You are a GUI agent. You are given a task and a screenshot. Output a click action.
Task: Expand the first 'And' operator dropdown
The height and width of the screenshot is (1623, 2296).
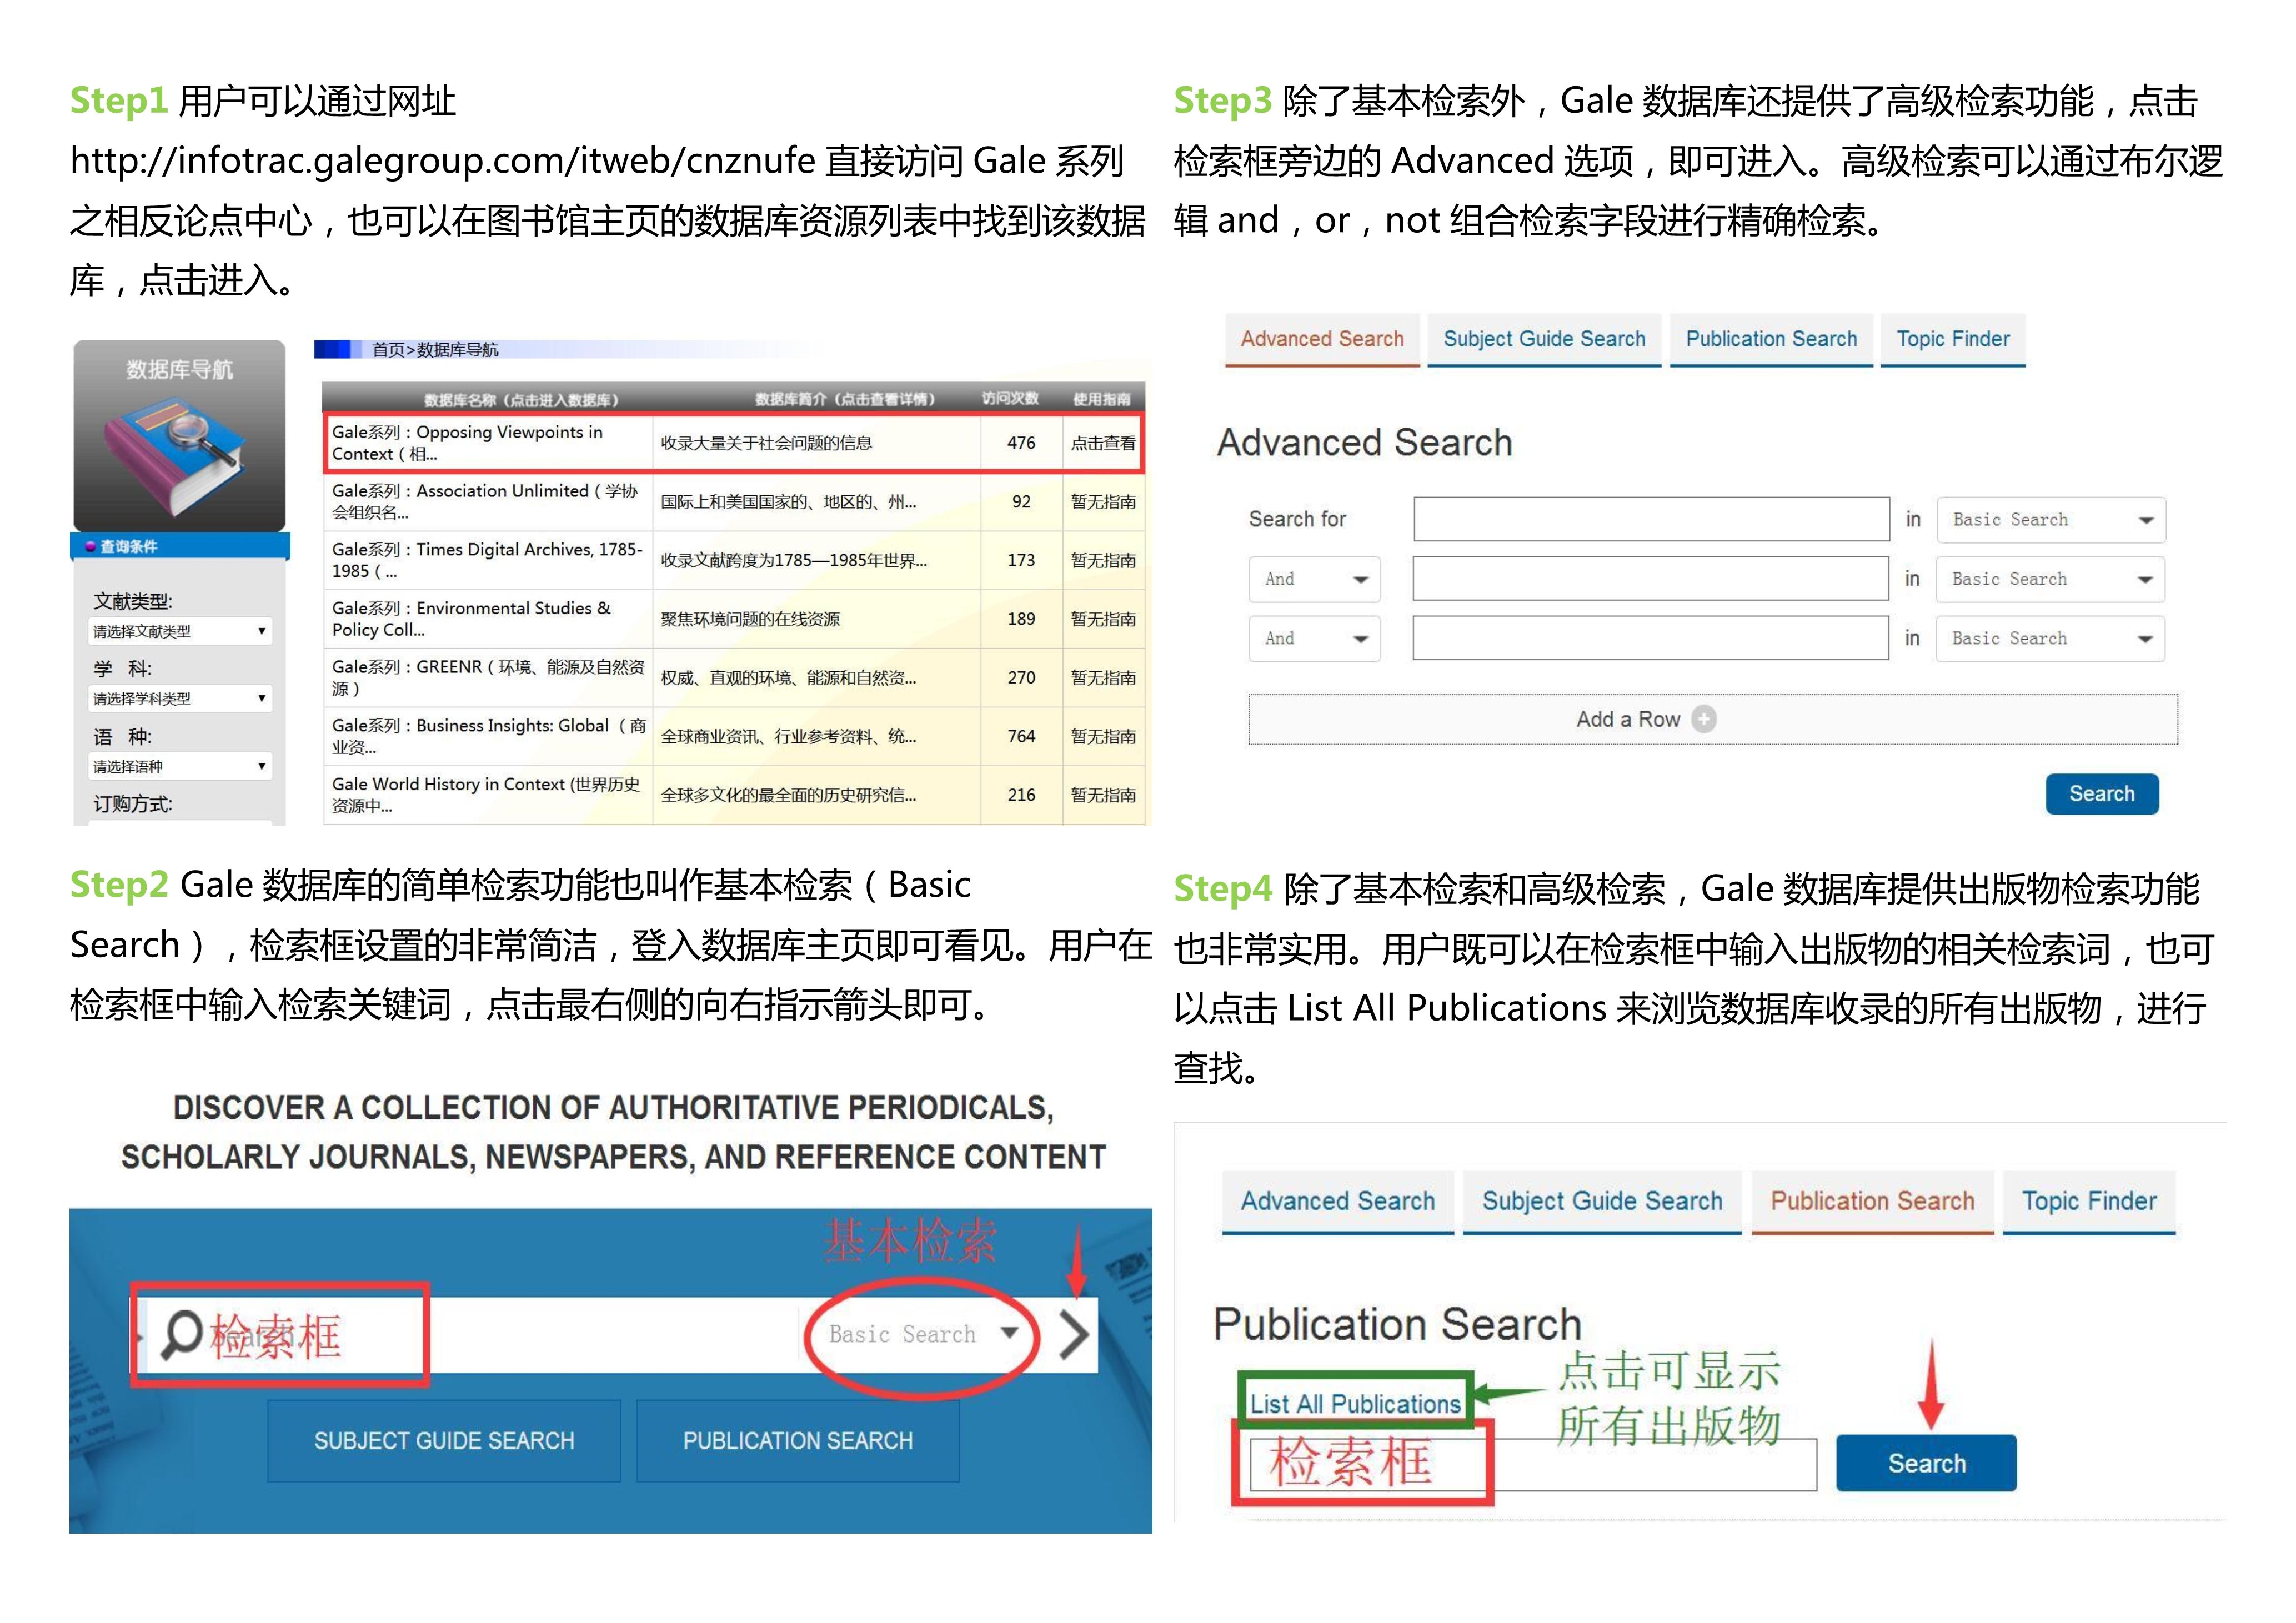coord(1314,579)
